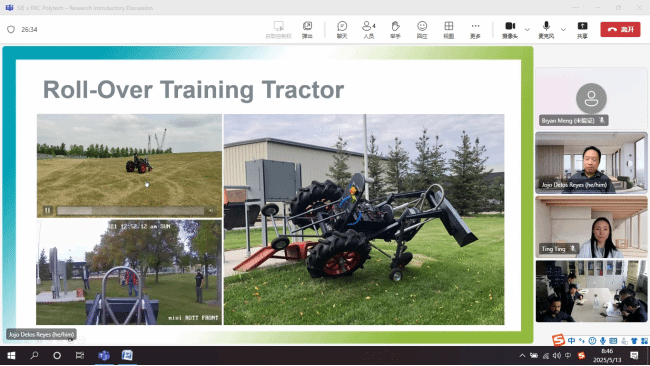Expand the microphone options dropdown arrow

(x=563, y=29)
